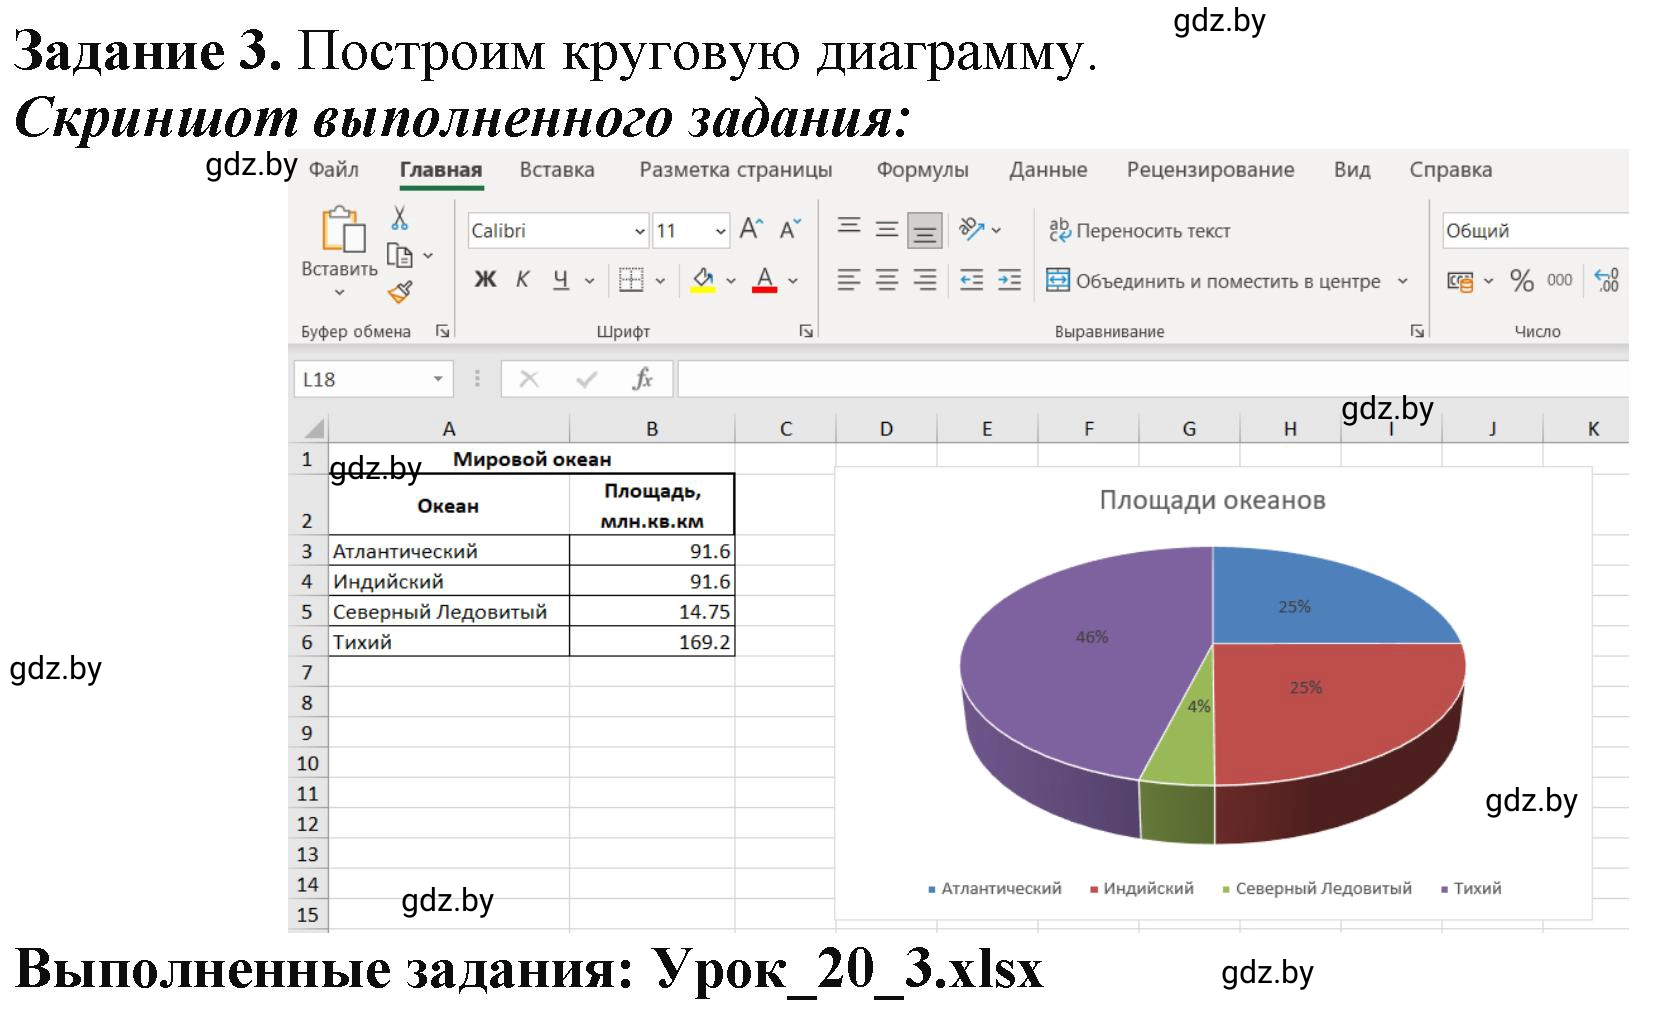Open the Данные tab
1661x1016 pixels.
[x=1048, y=170]
